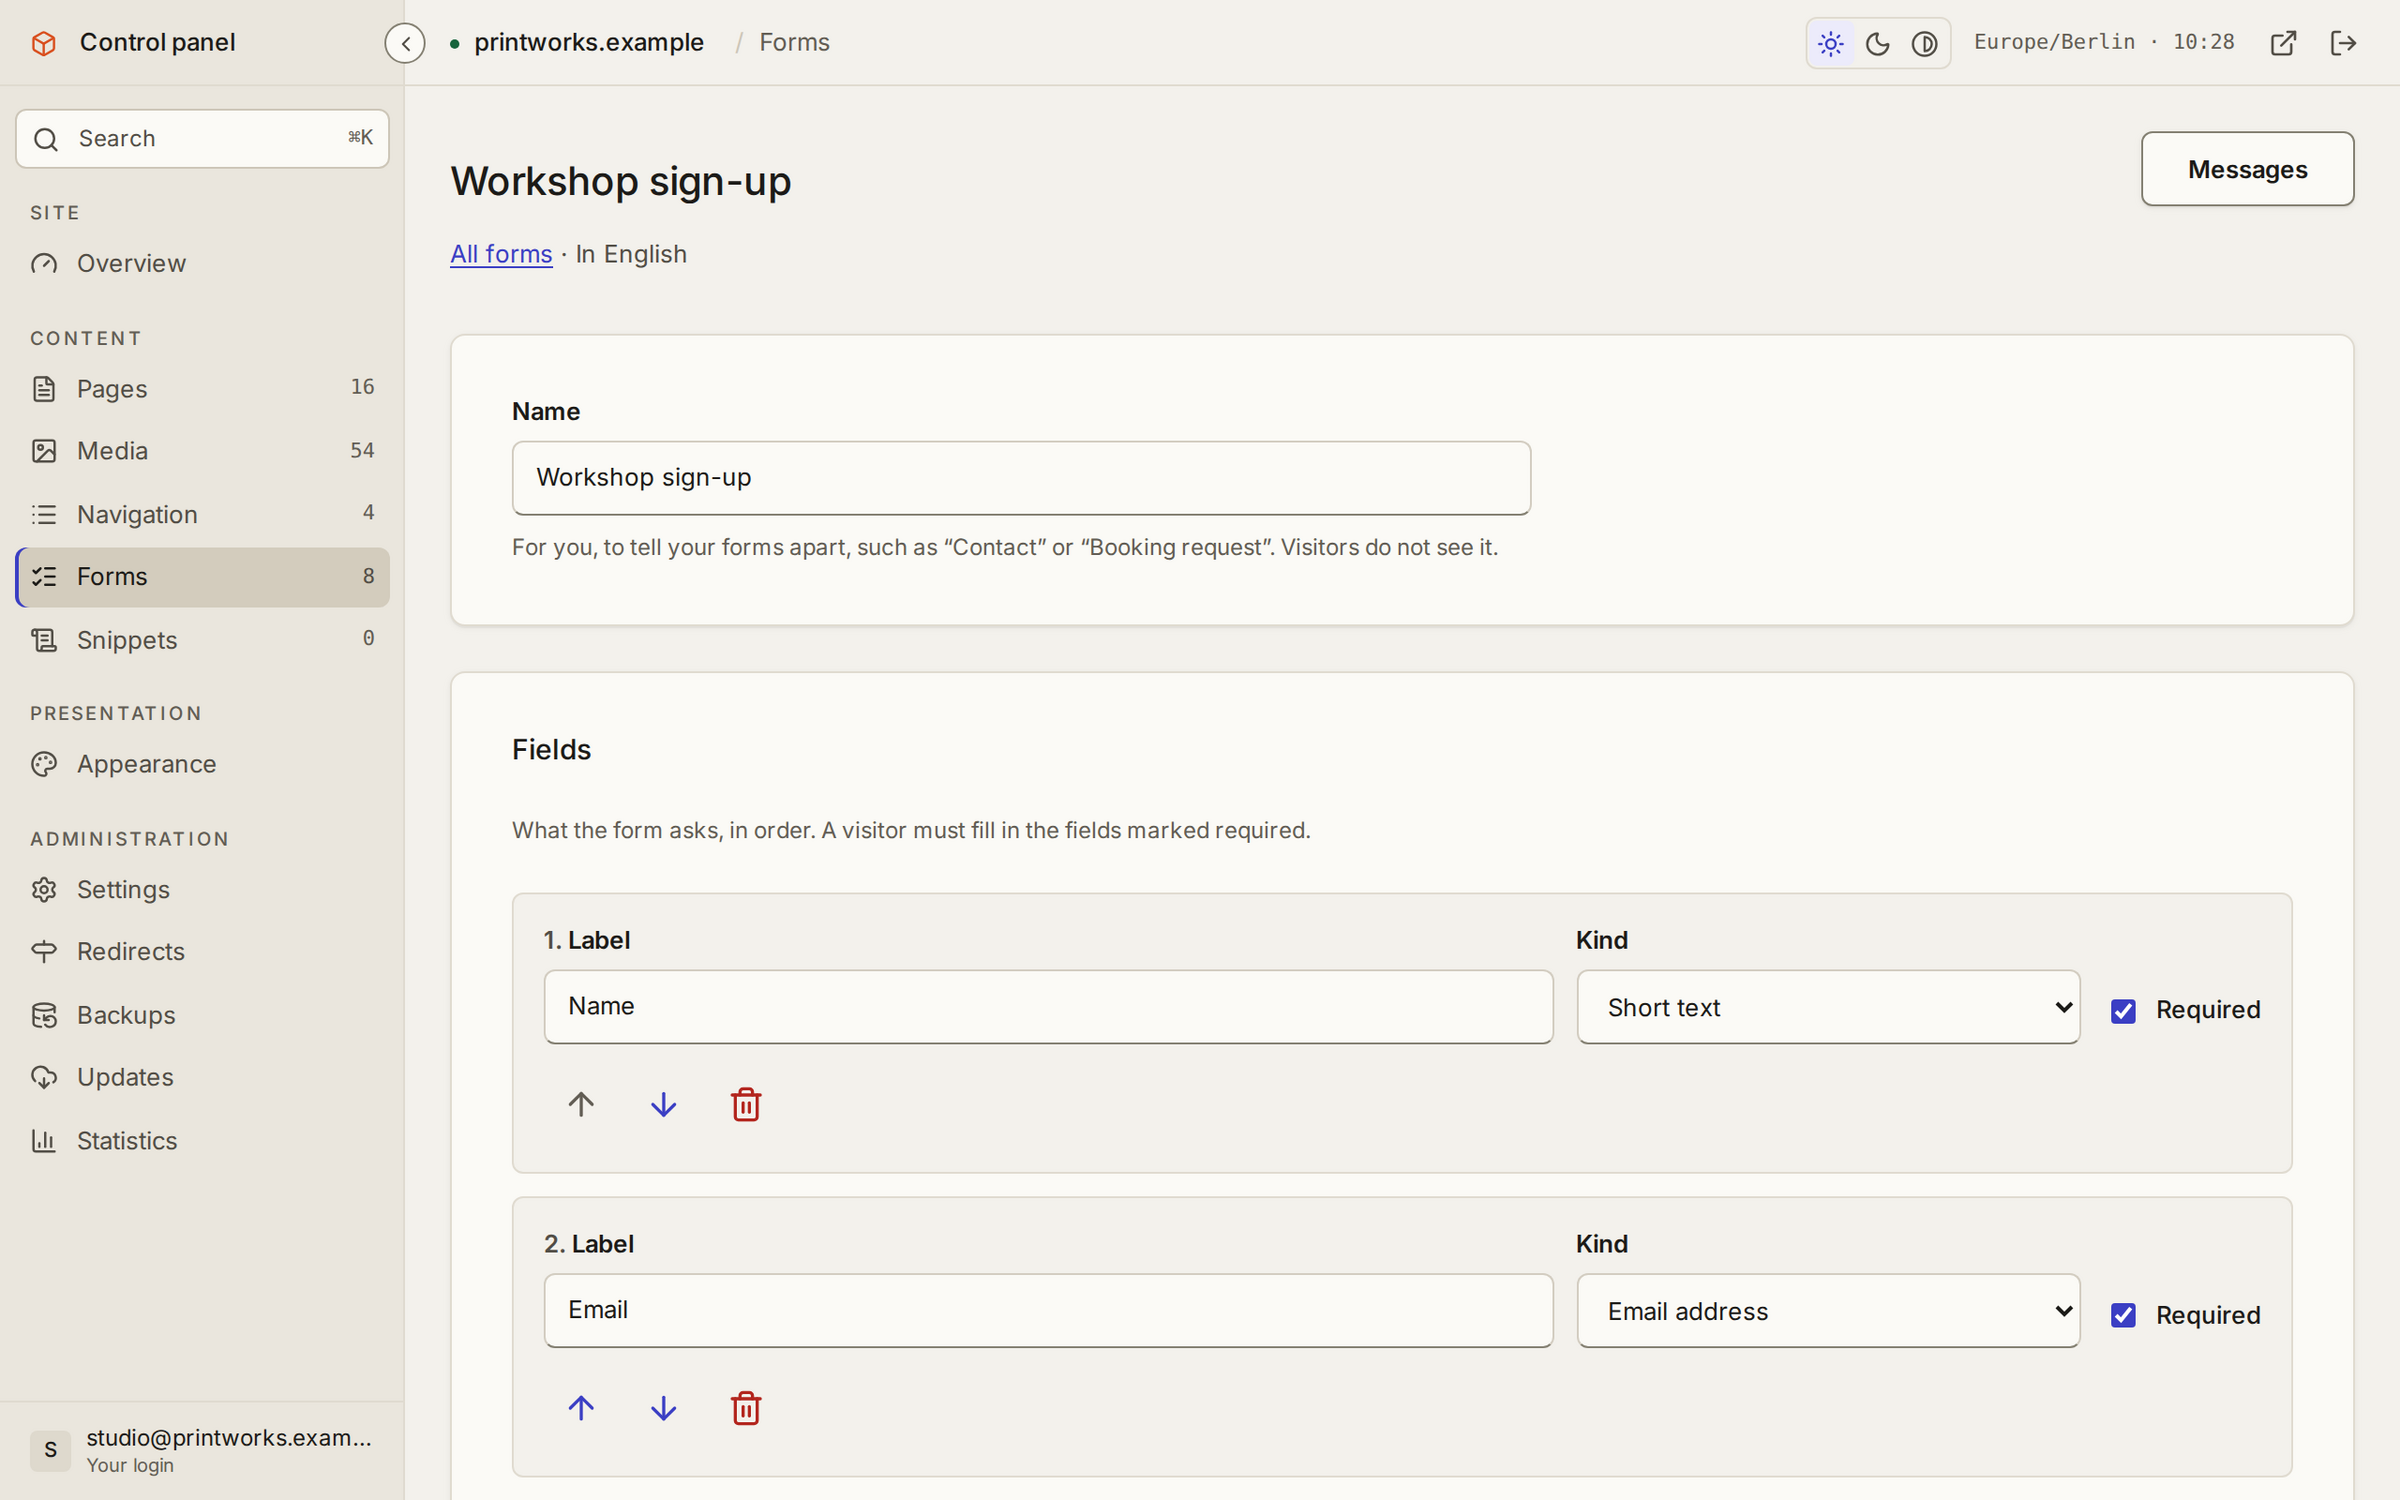Click the log out icon
2400x1500 pixels.
click(x=2343, y=43)
